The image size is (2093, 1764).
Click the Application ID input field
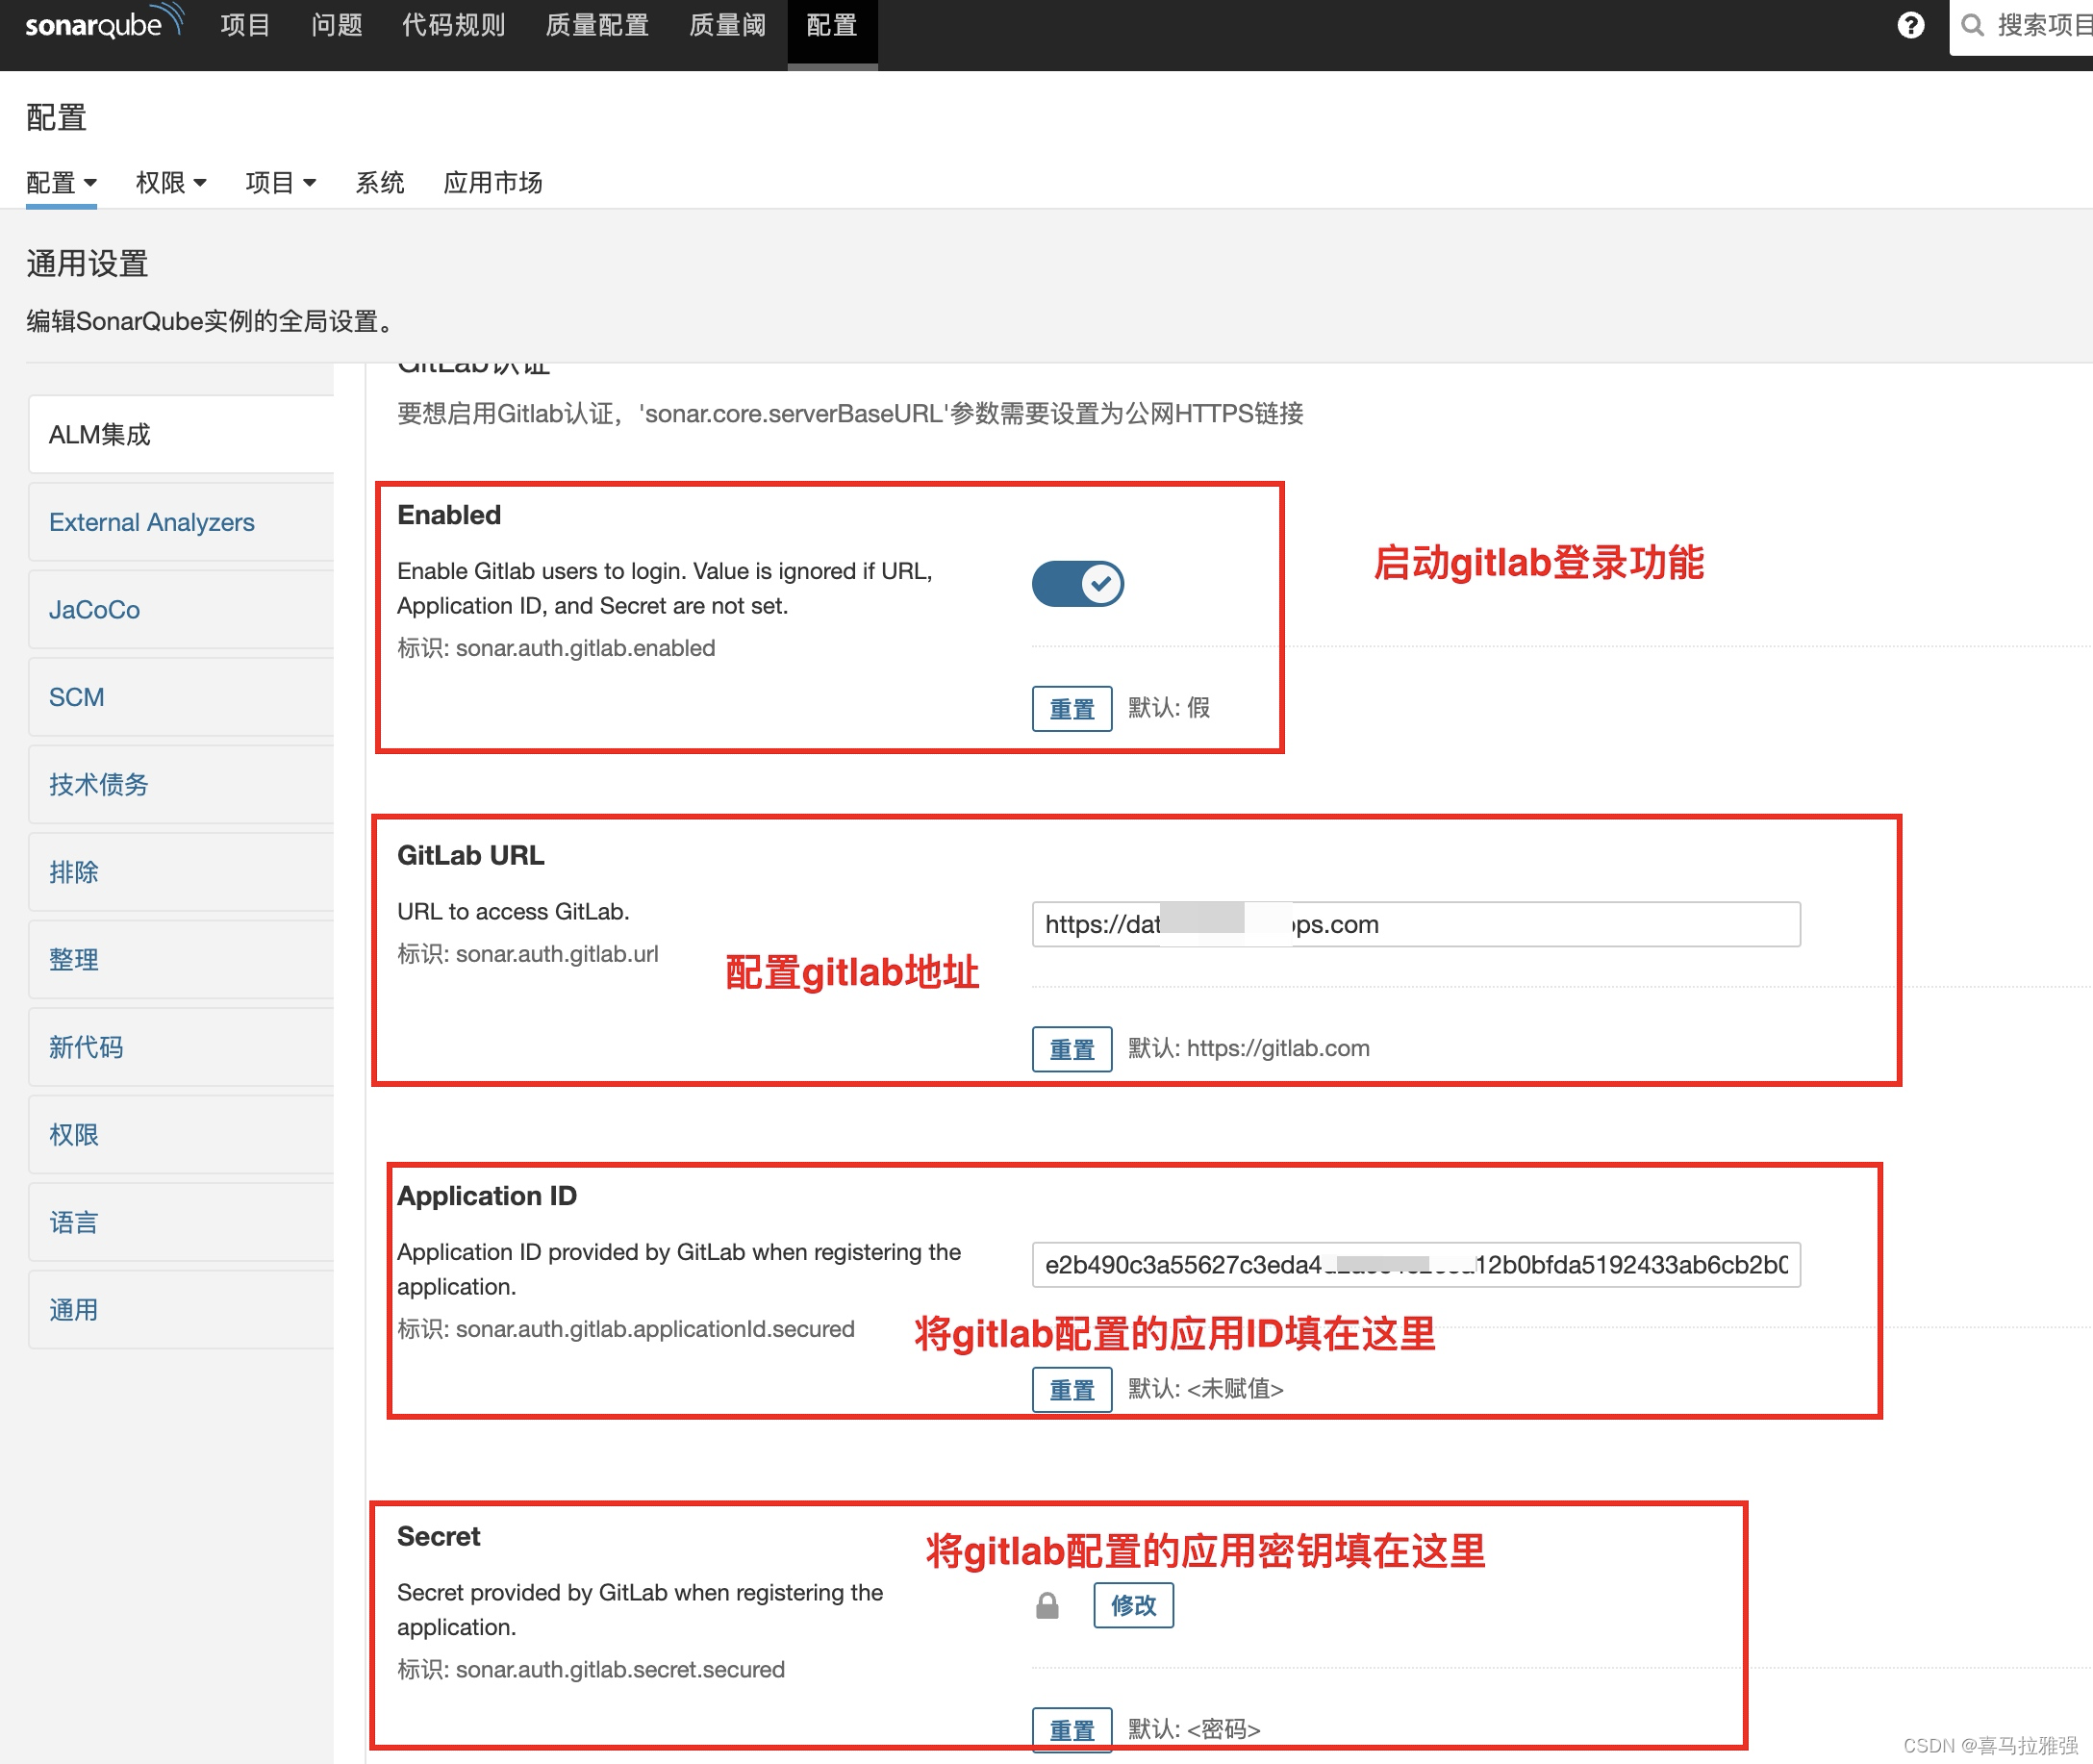click(x=1415, y=1265)
